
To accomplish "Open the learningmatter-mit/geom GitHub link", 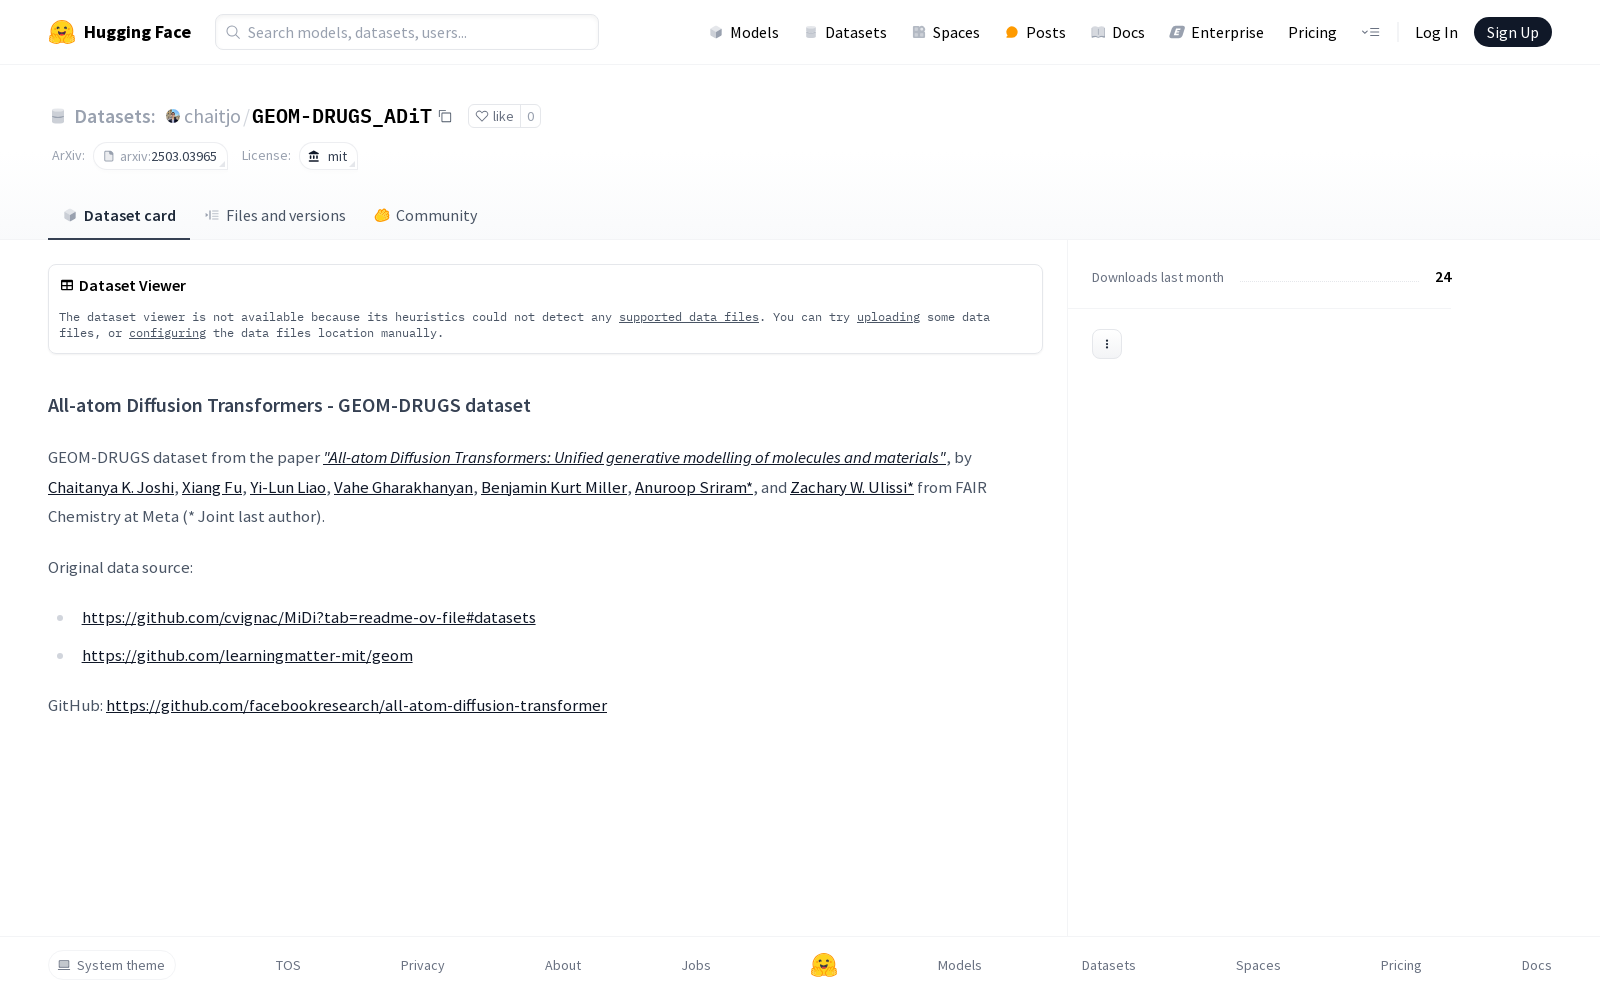I will [x=247, y=655].
